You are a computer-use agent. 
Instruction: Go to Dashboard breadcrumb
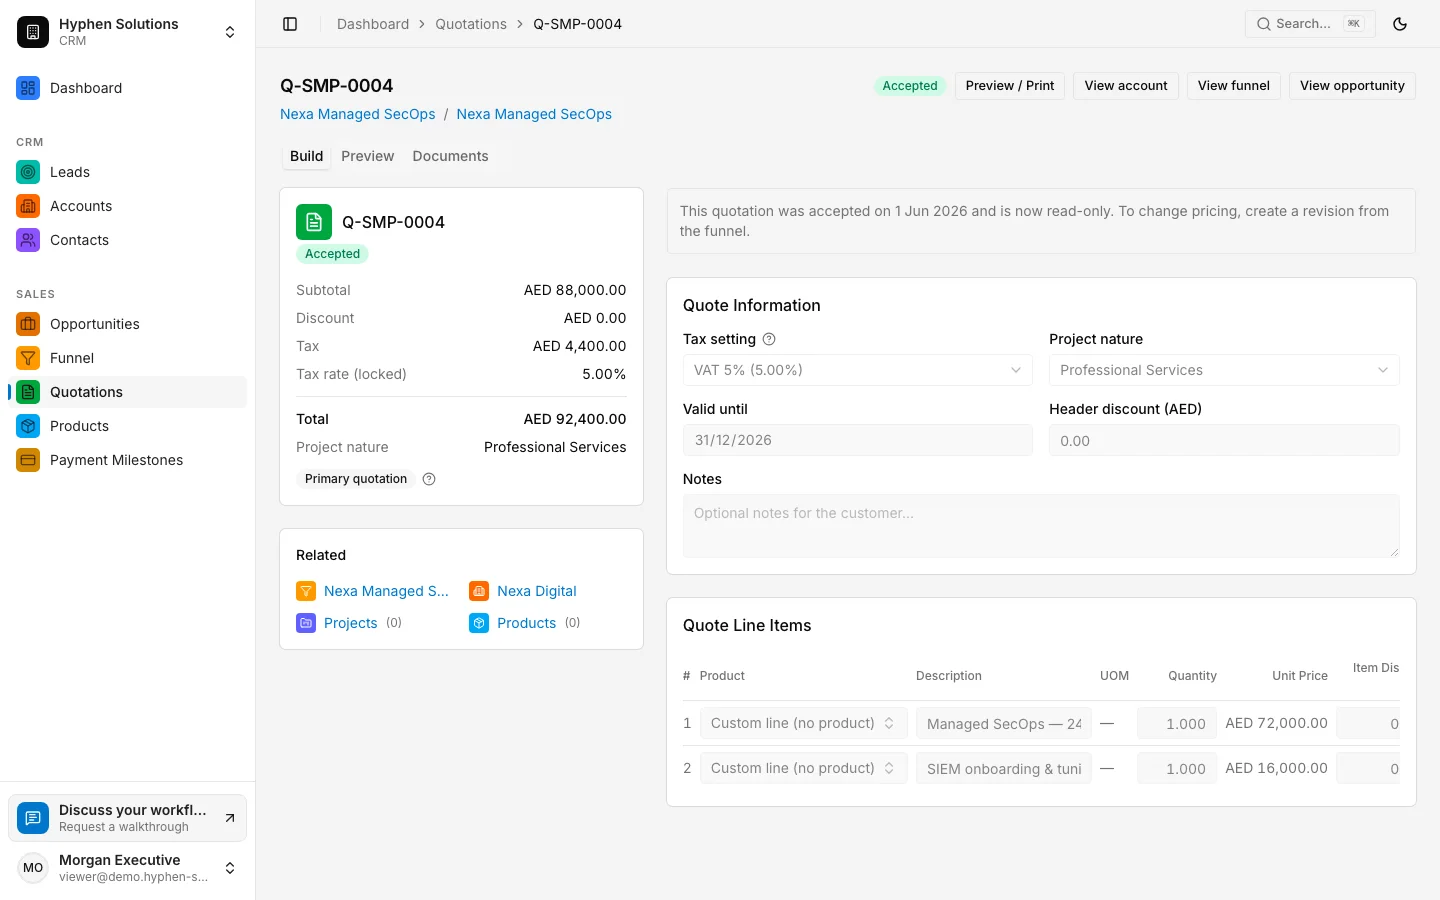(373, 24)
